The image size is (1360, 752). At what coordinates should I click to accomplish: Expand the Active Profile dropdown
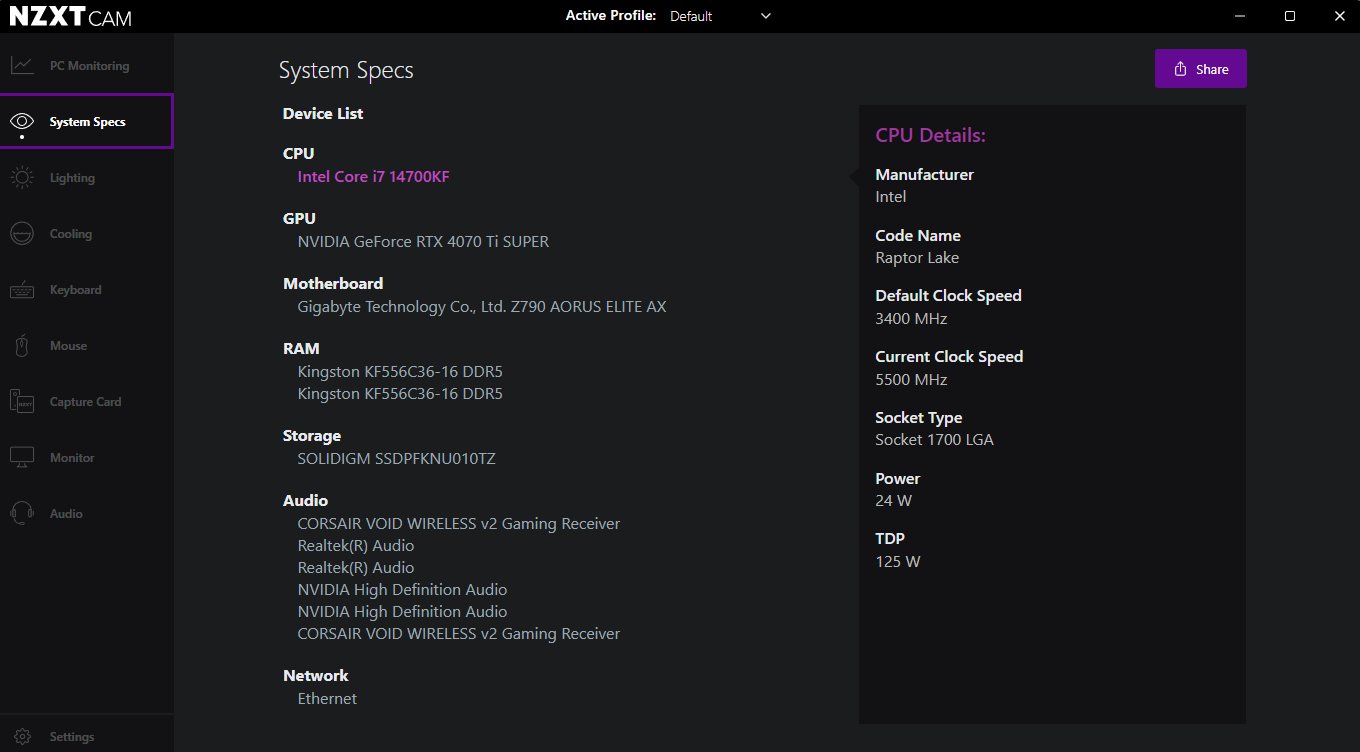[720, 16]
